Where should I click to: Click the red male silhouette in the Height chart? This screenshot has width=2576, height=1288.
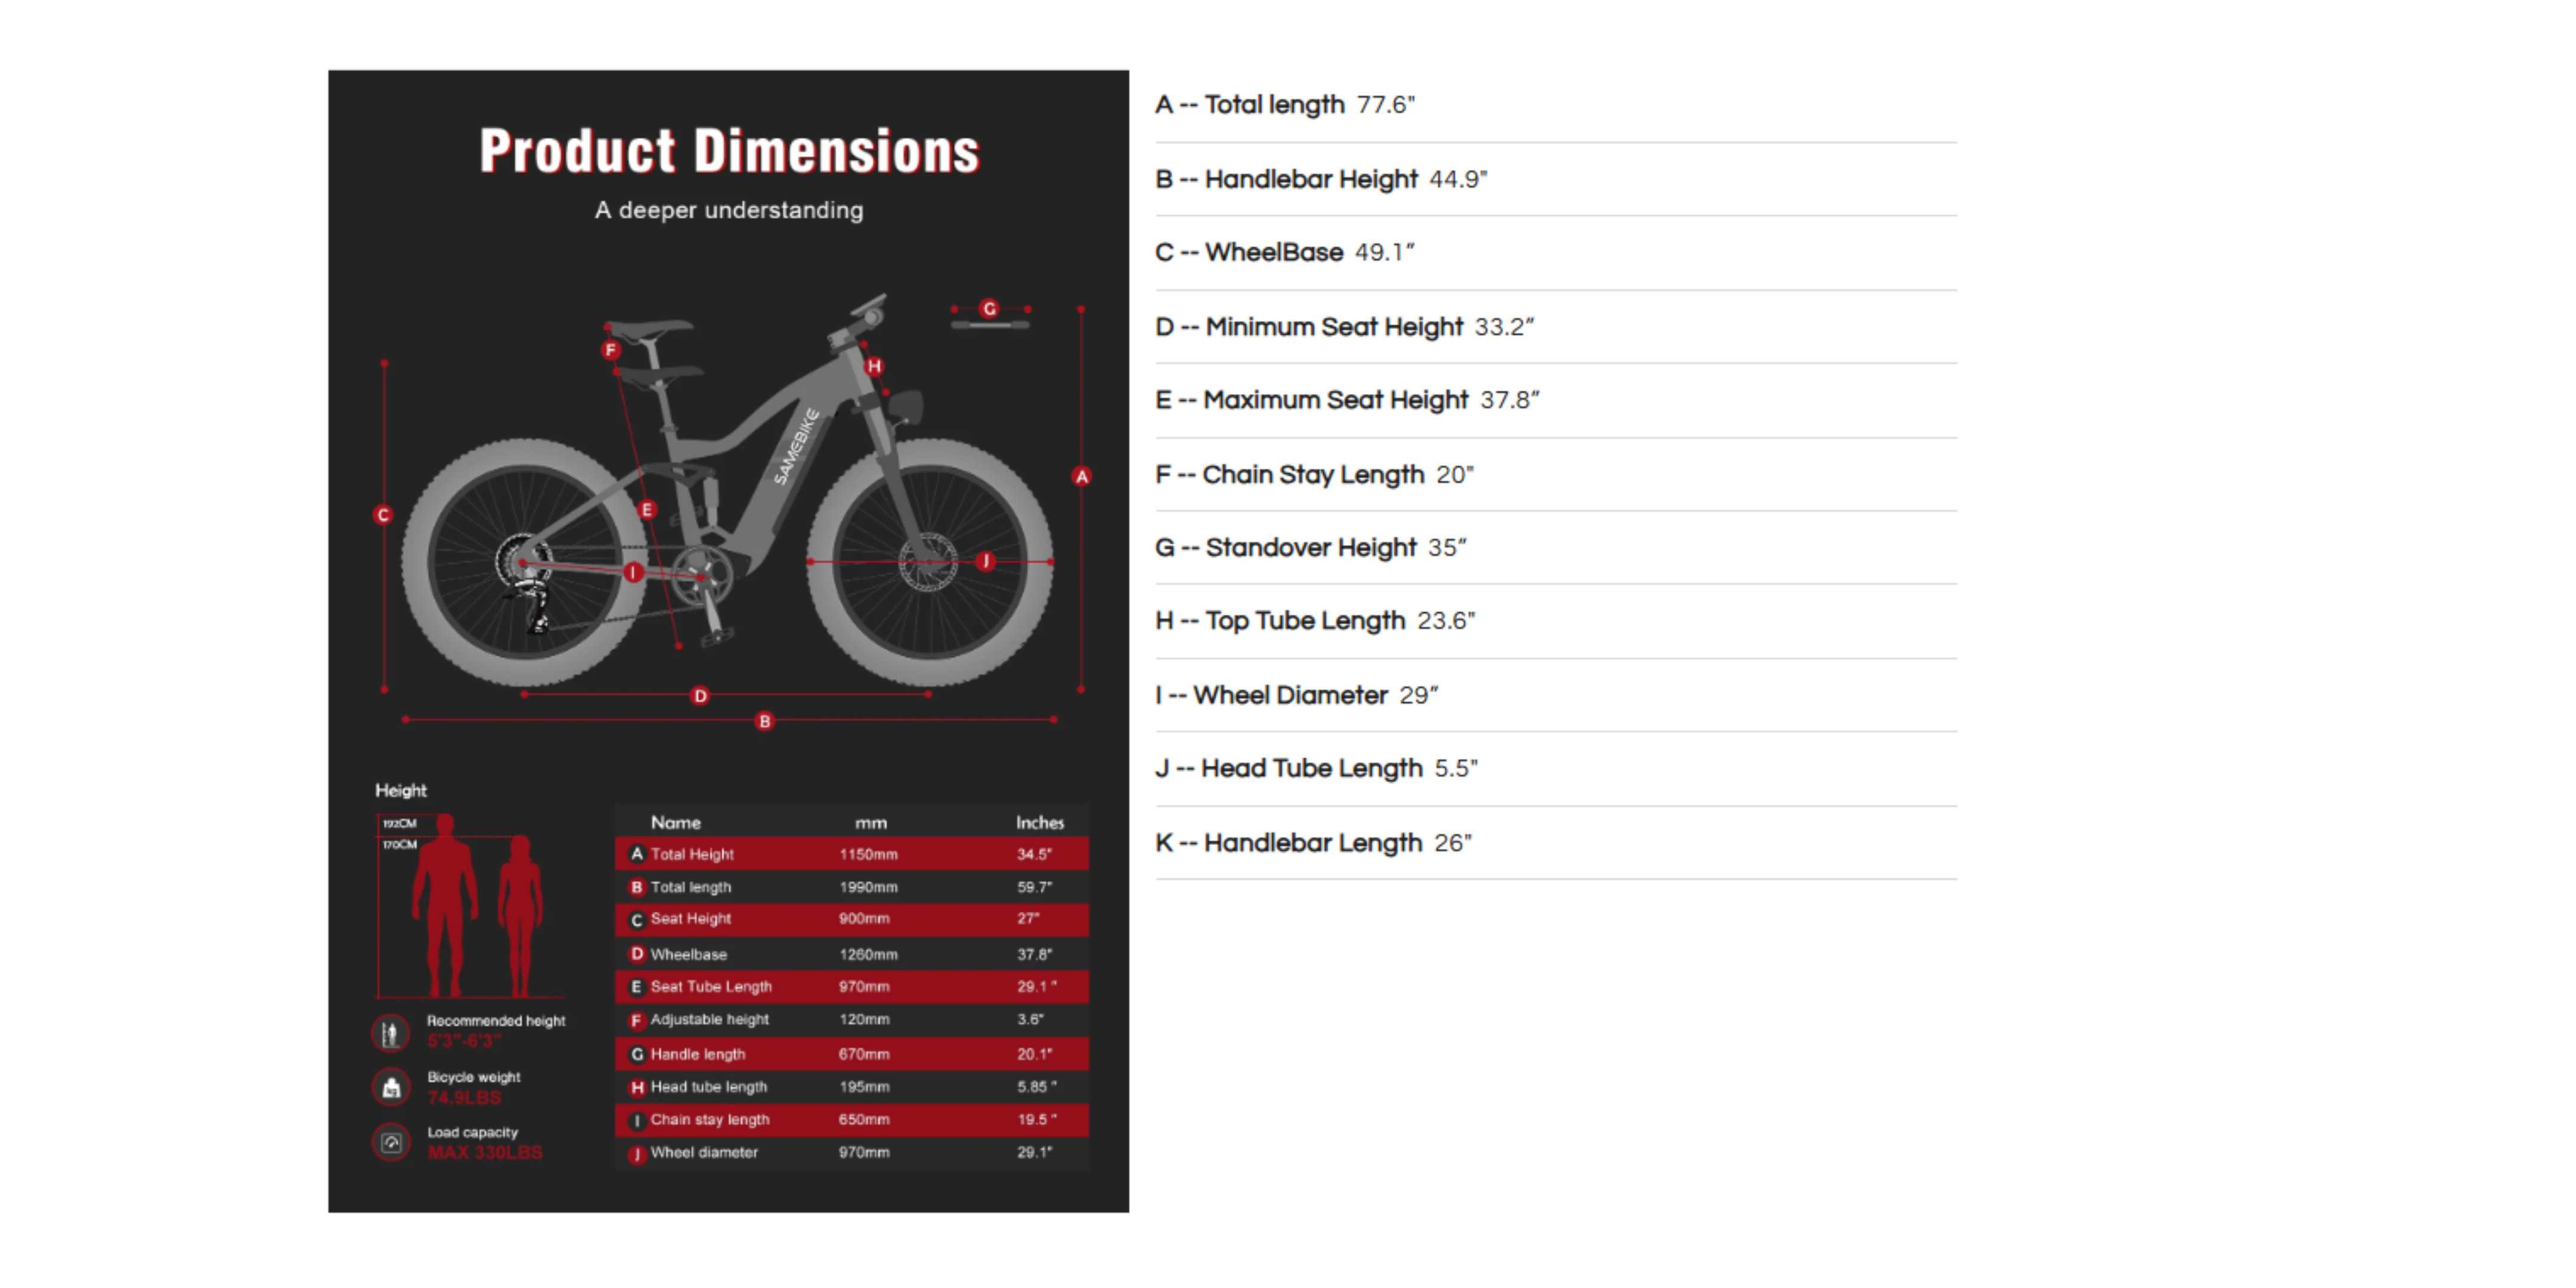[444, 905]
